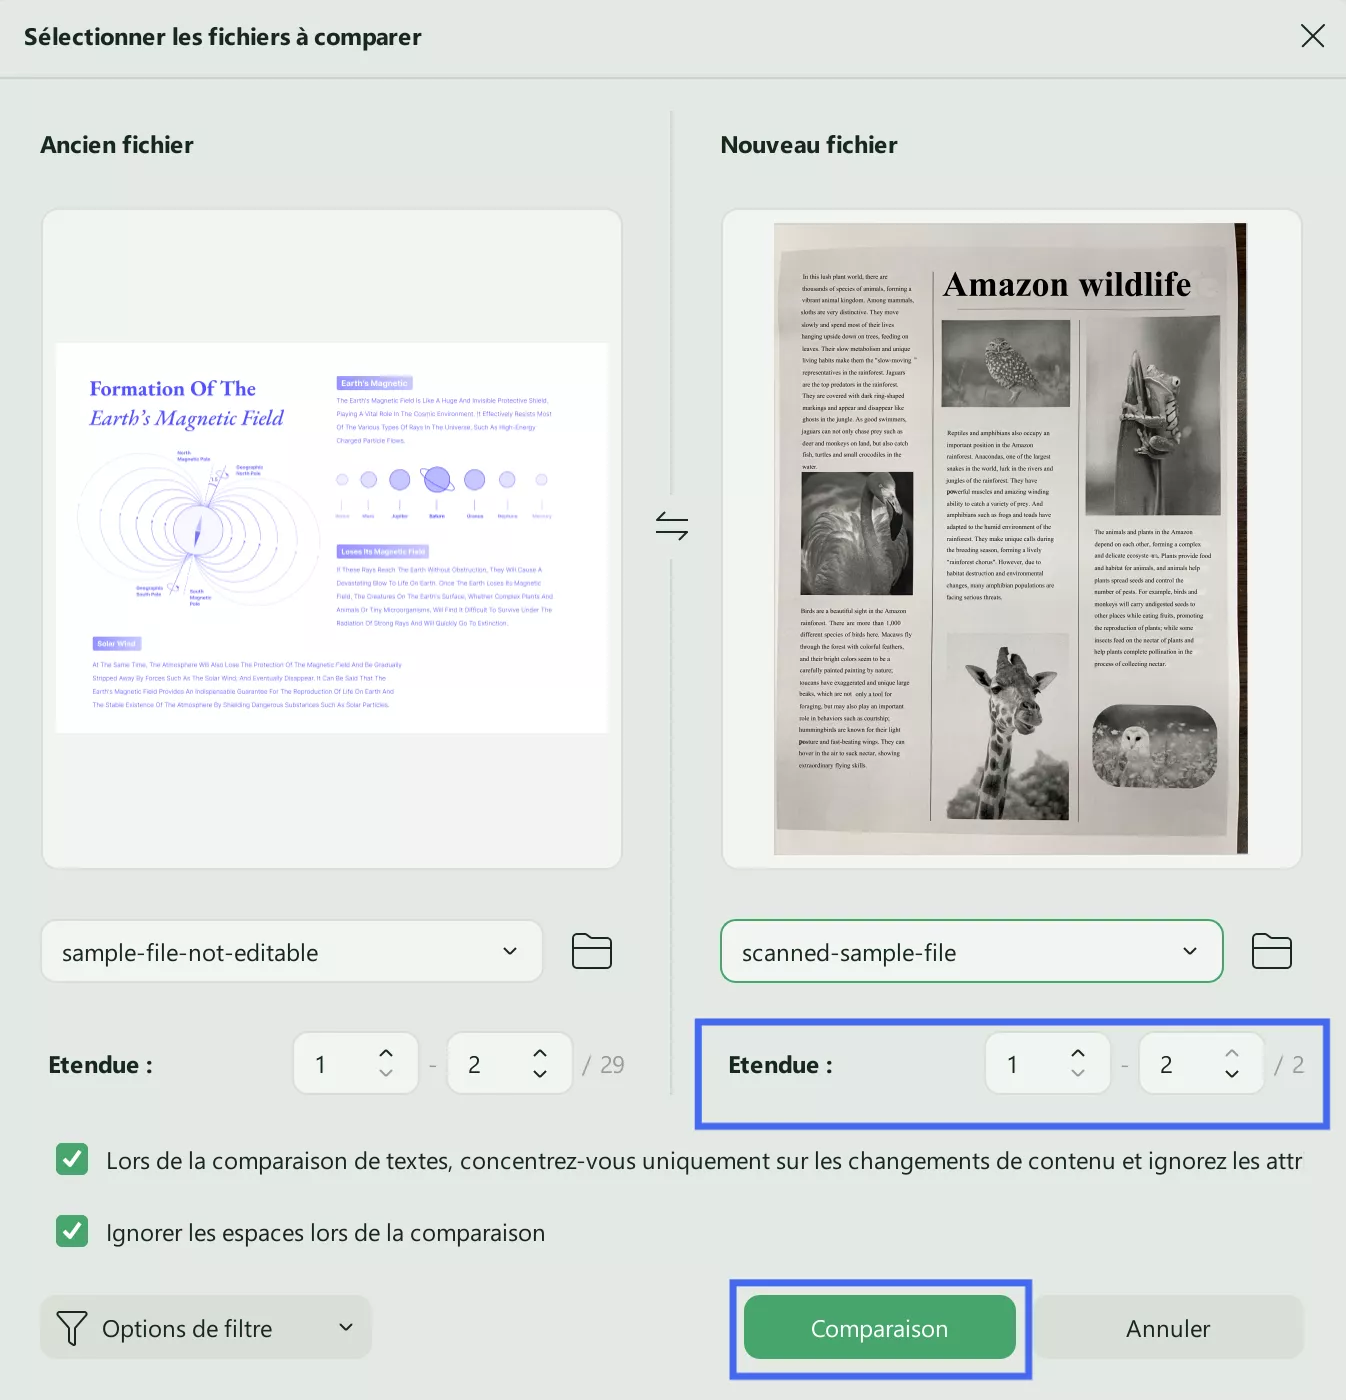Click the Nouveau fichier heading

(x=809, y=145)
